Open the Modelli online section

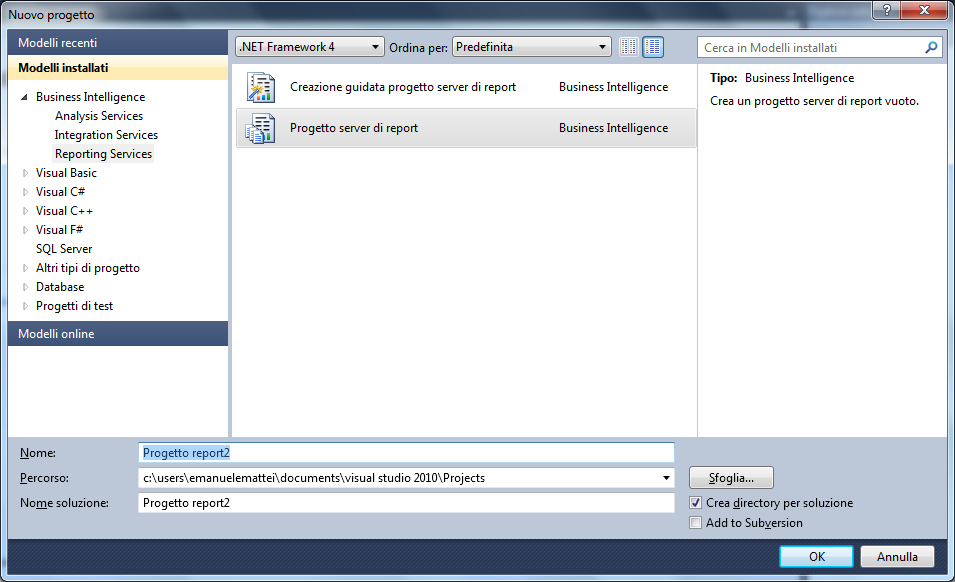click(118, 334)
